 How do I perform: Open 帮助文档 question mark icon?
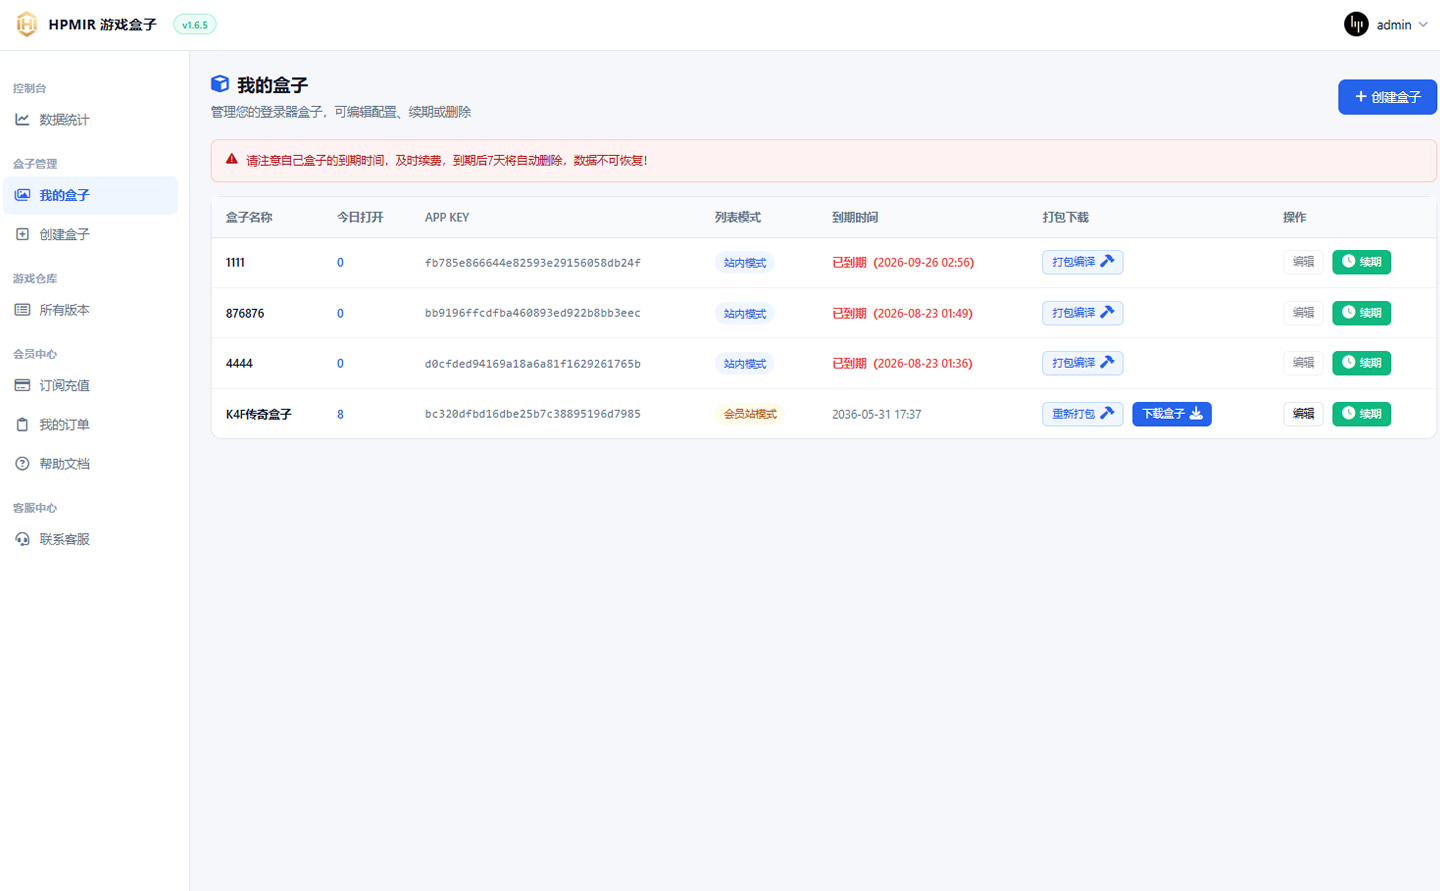coord(22,463)
